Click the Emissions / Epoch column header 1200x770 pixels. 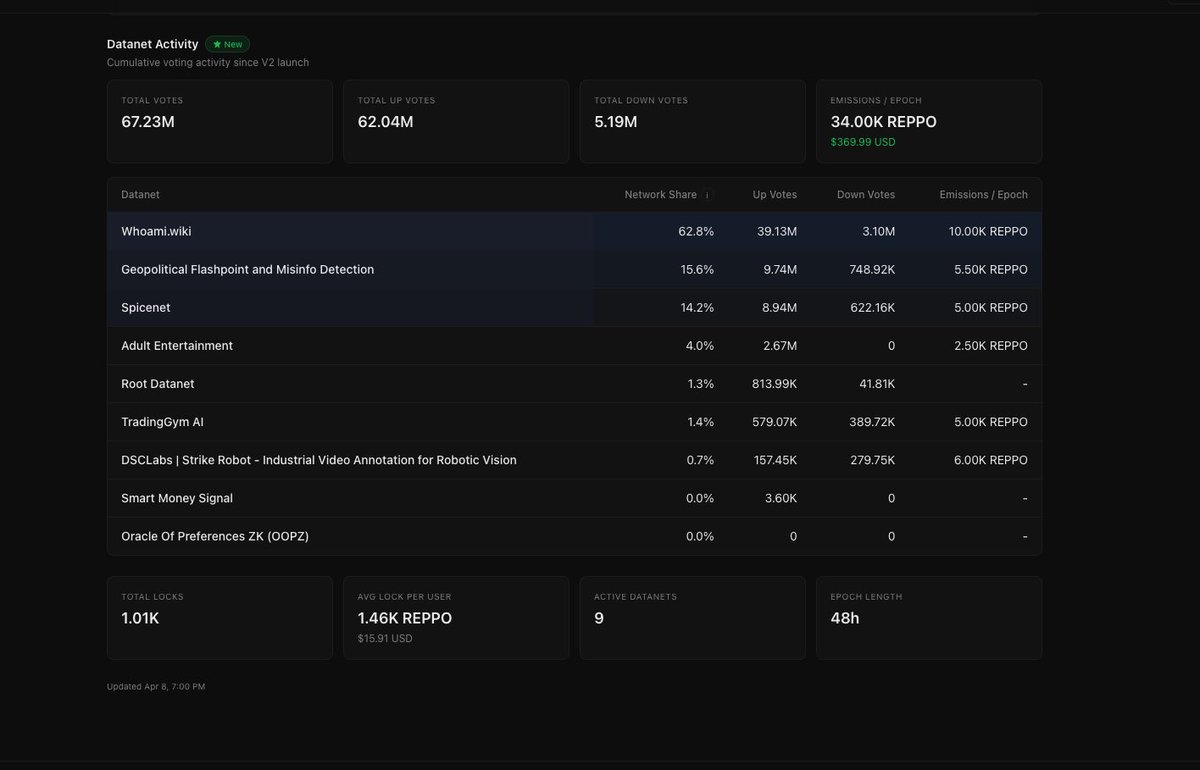point(984,195)
